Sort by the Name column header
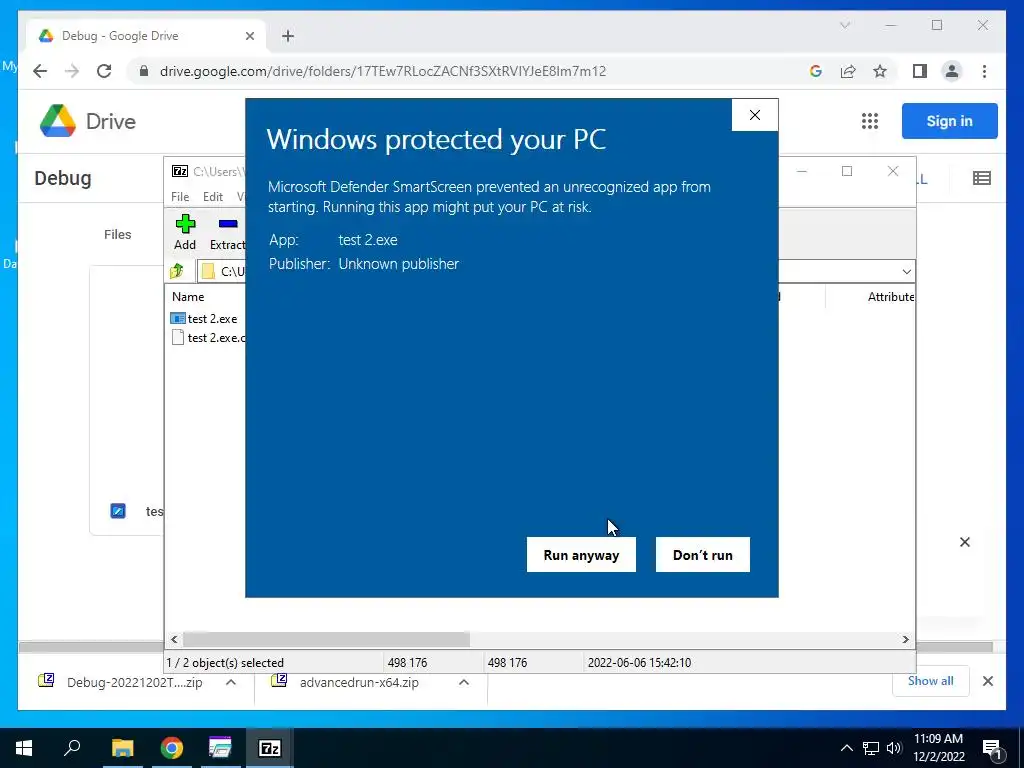 [188, 296]
